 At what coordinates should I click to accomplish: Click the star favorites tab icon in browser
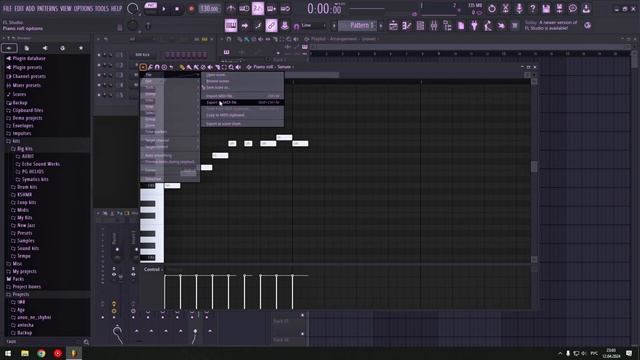(x=81, y=48)
